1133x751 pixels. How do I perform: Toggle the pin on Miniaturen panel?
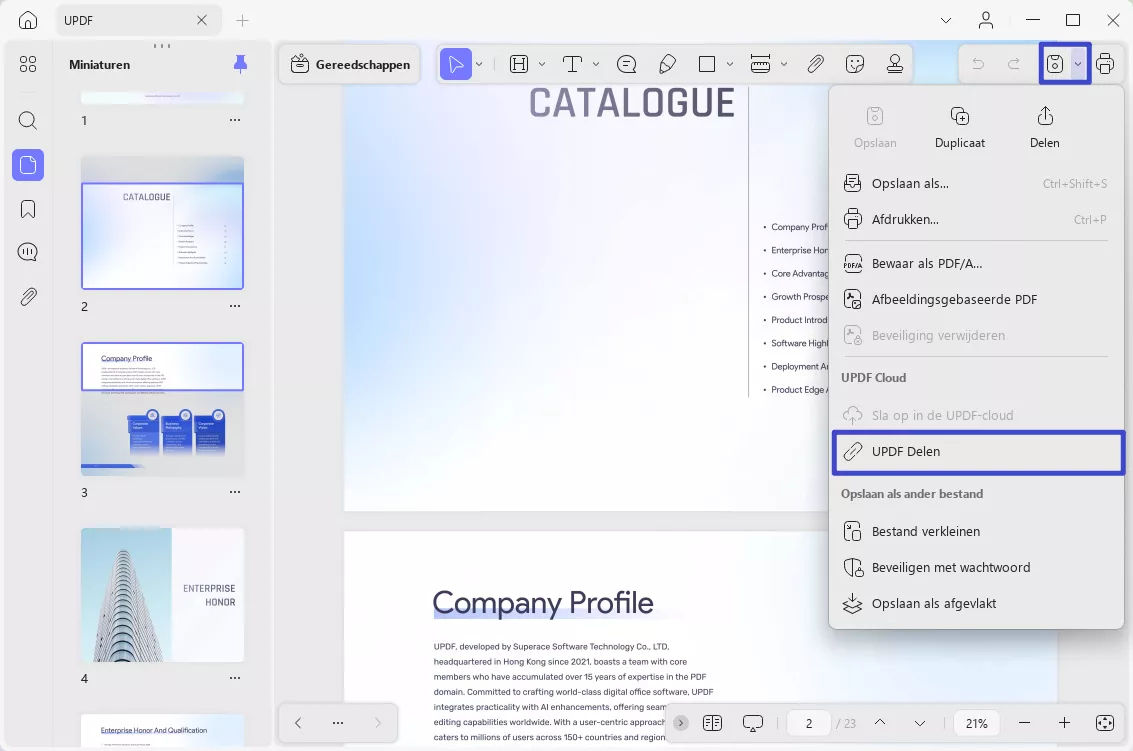point(241,64)
